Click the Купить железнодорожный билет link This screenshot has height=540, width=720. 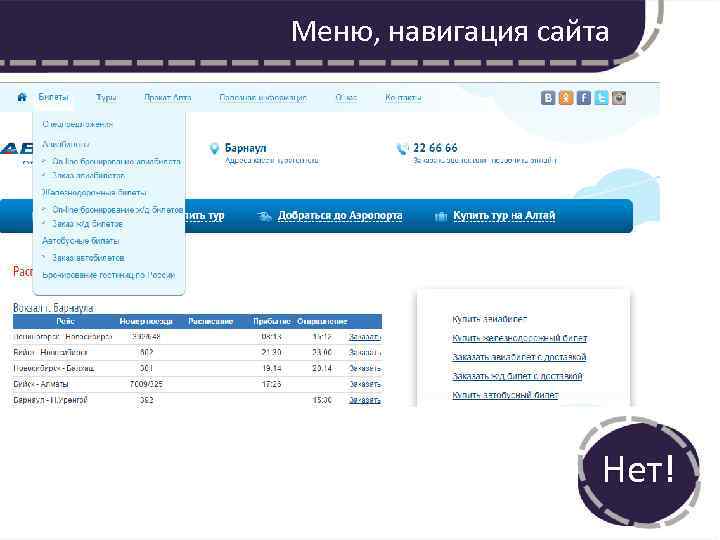coord(519,338)
